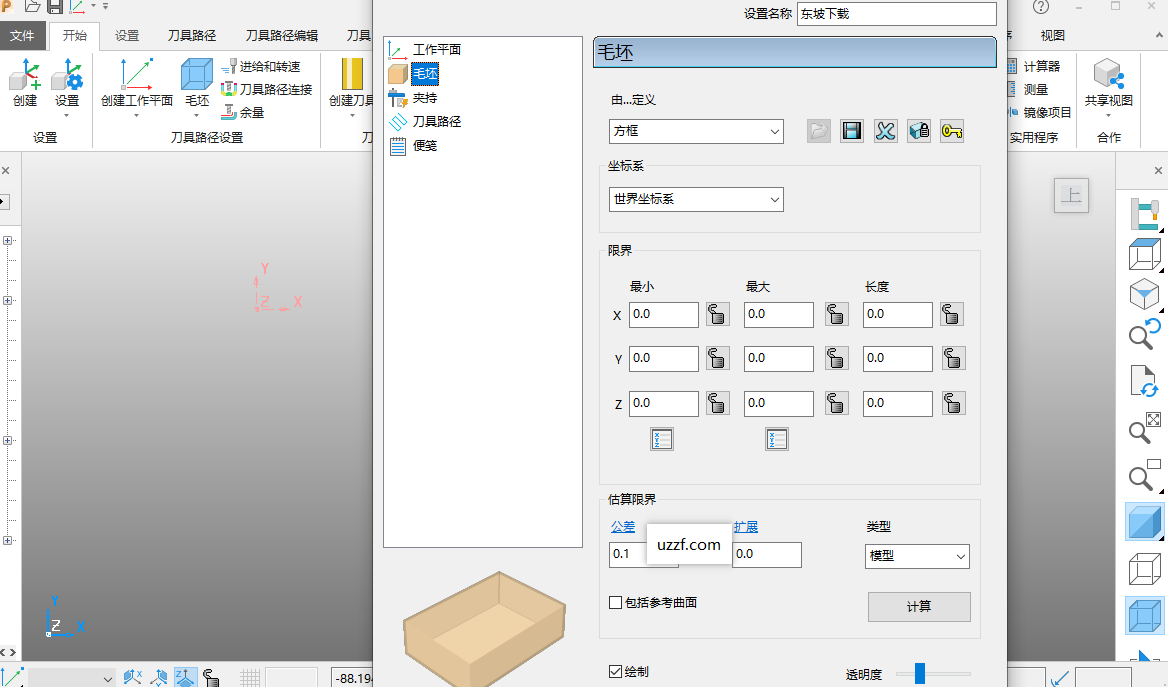The height and width of the screenshot is (687, 1168).
Task: Click the 毛坯 block icon in ribbon
Action: tap(197, 76)
